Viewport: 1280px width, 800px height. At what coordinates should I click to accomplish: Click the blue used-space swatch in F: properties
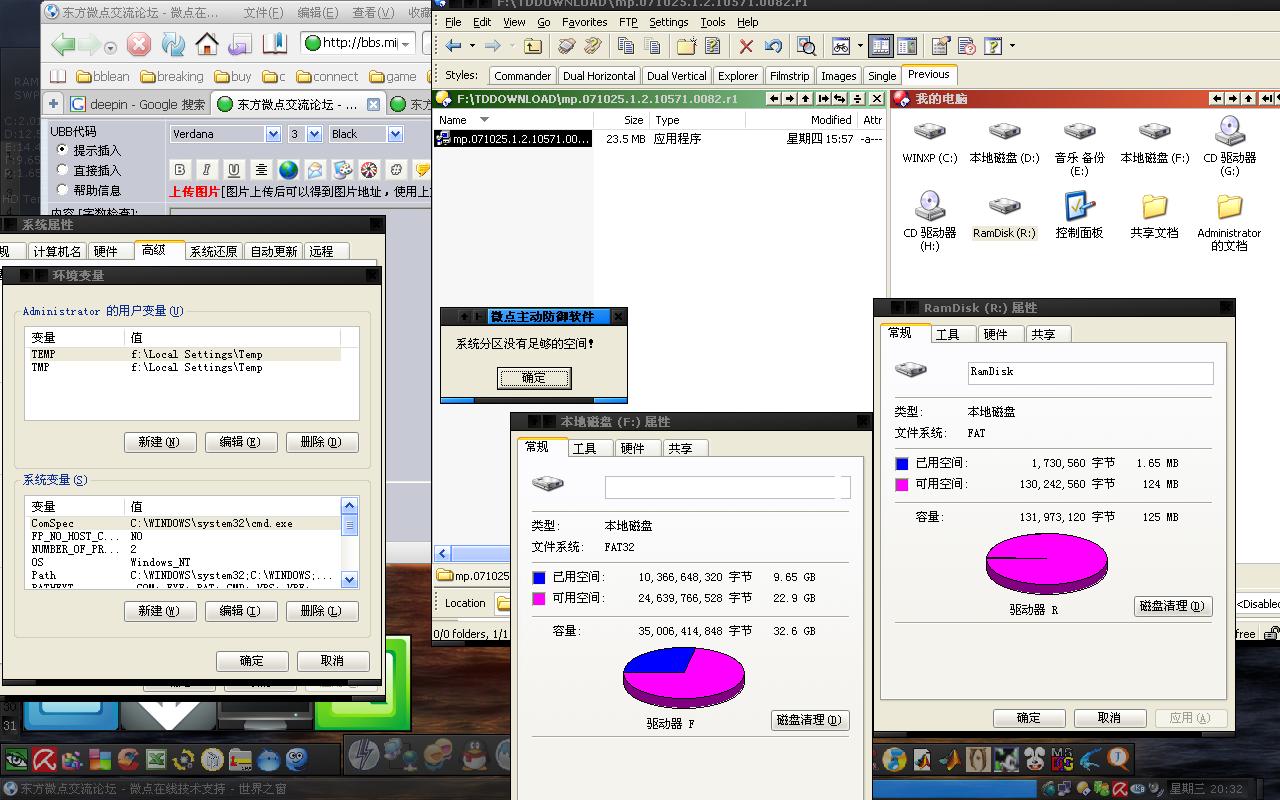pyautogui.click(x=539, y=578)
